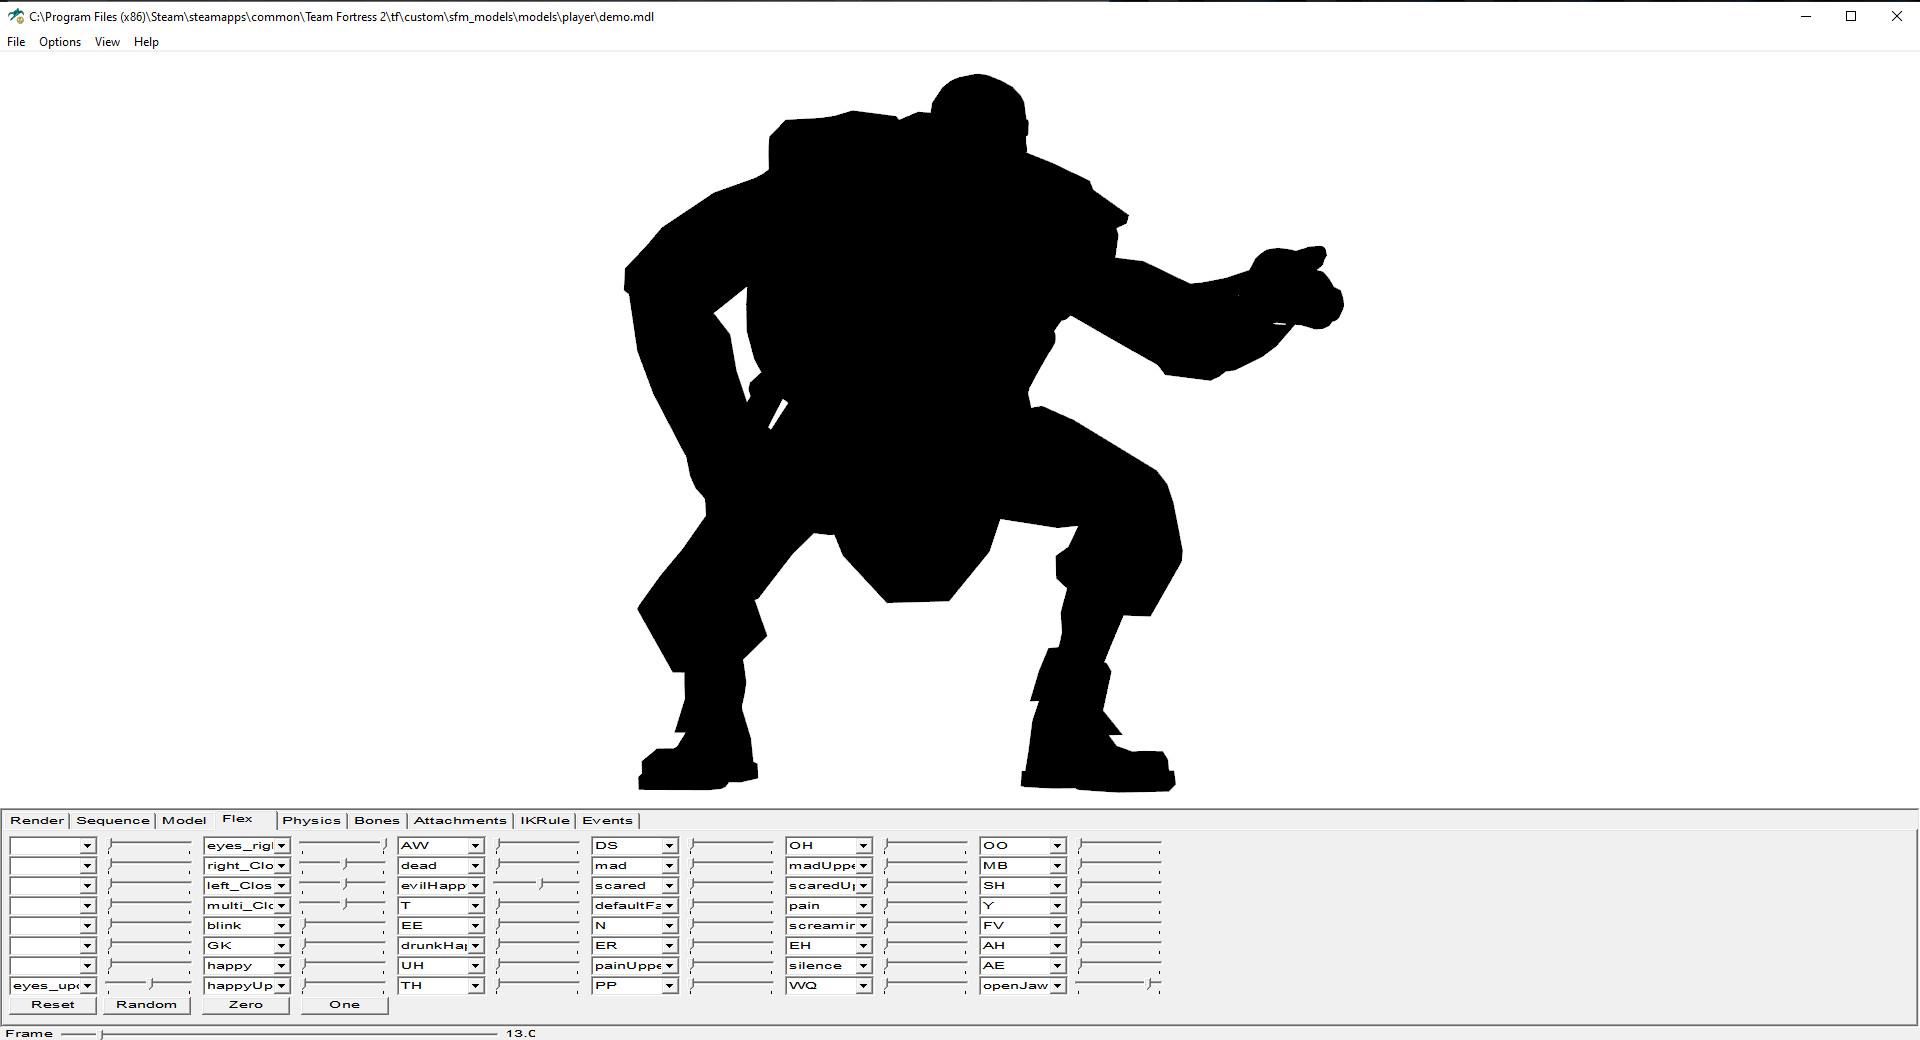
Task: Maximize the model viewer window
Action: (1851, 16)
